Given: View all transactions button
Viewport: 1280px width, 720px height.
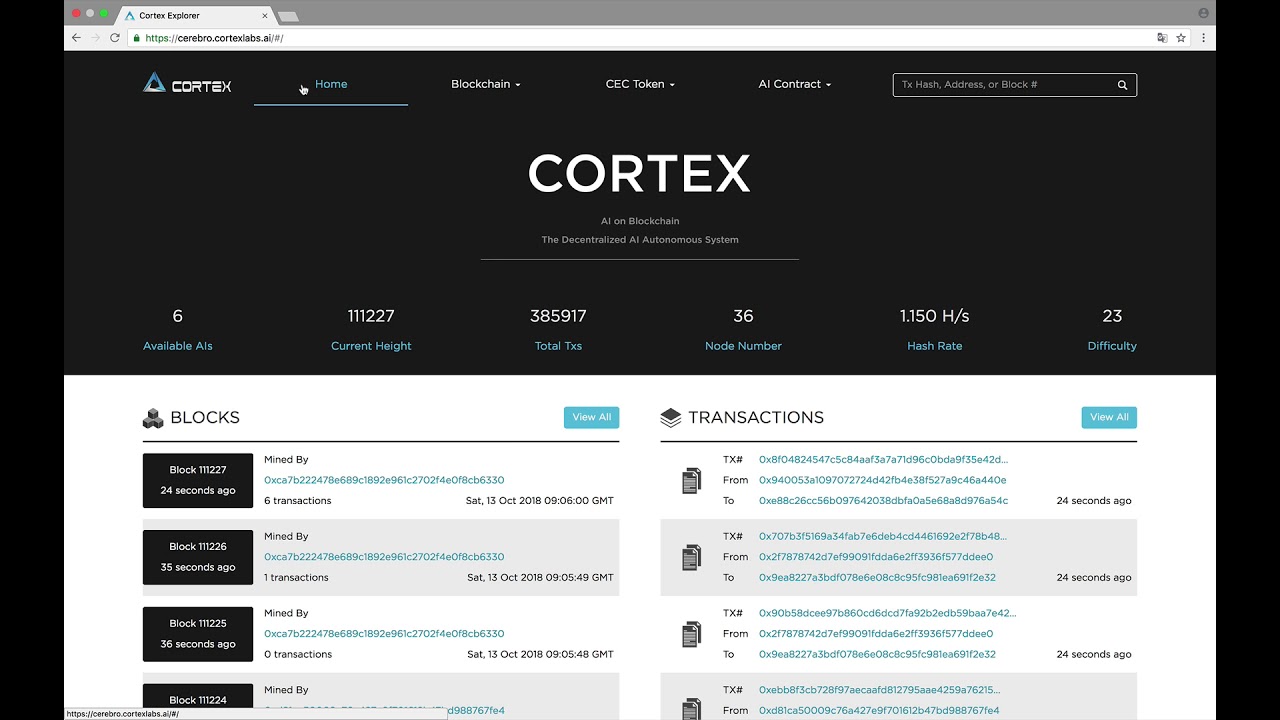Looking at the screenshot, I should pos(1109,417).
